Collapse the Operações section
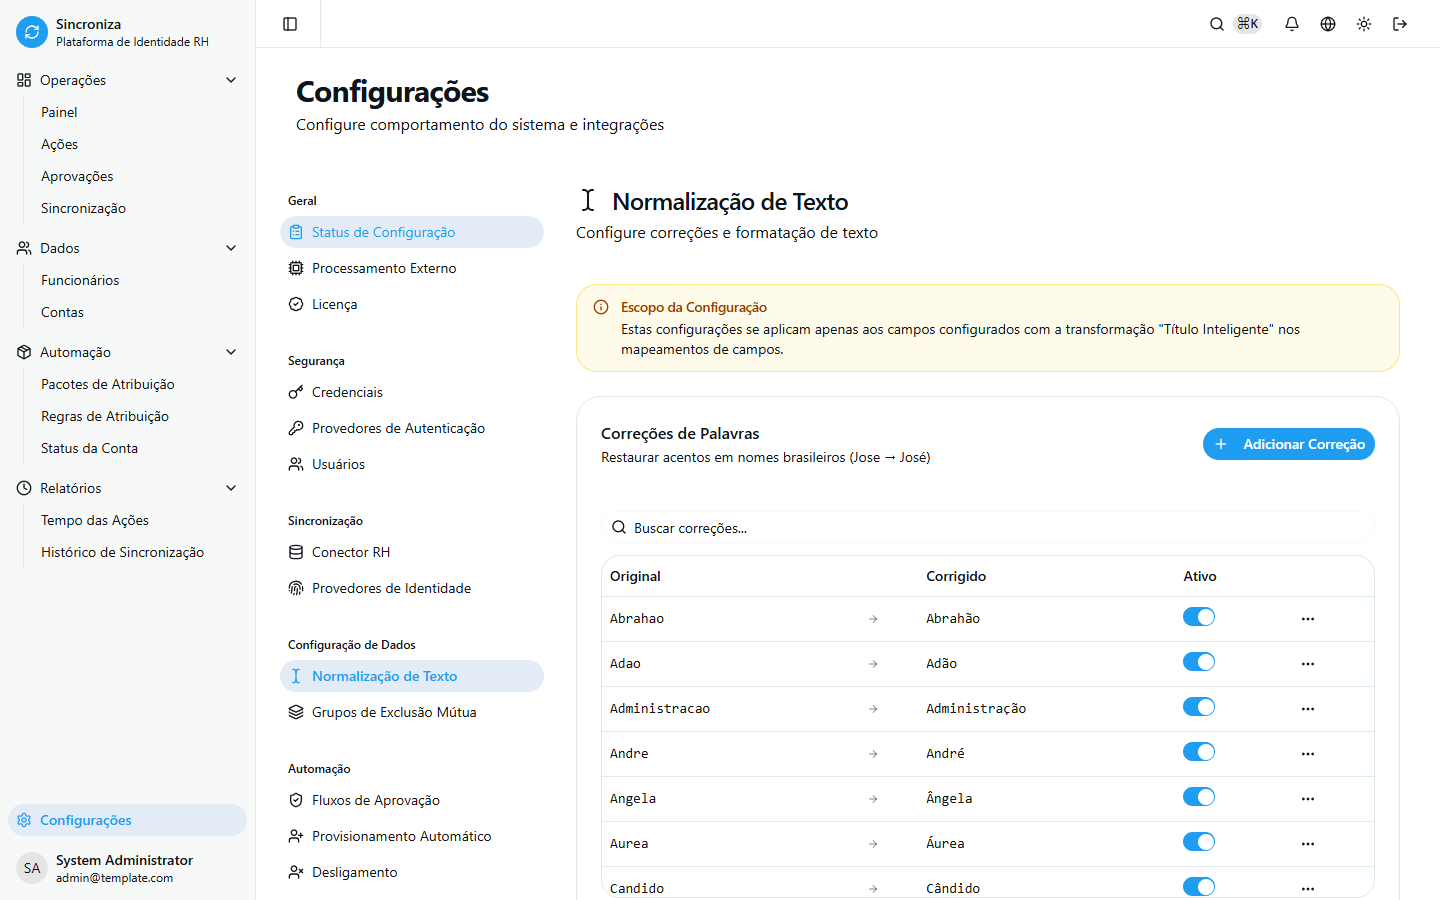This screenshot has width=1440, height=900. tap(231, 79)
